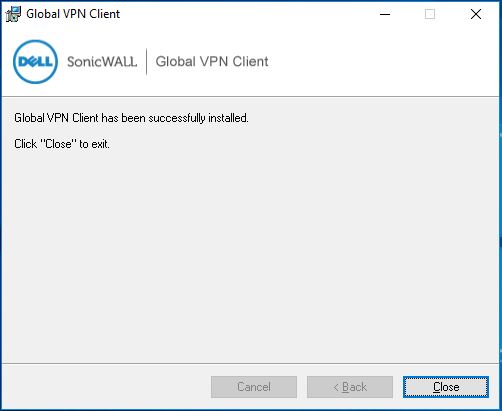The image size is (502, 411).
Task: Click the vertical divider beside SonicWALL
Action: (146, 62)
